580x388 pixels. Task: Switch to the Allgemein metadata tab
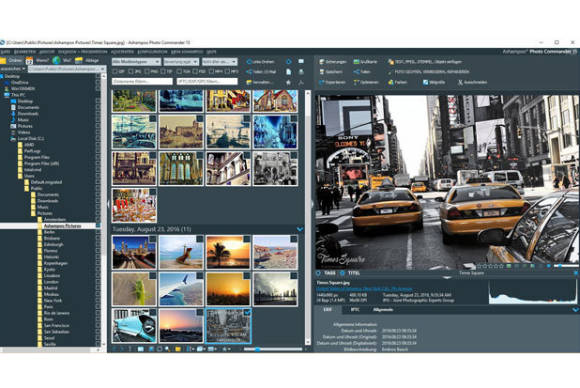pos(383,310)
